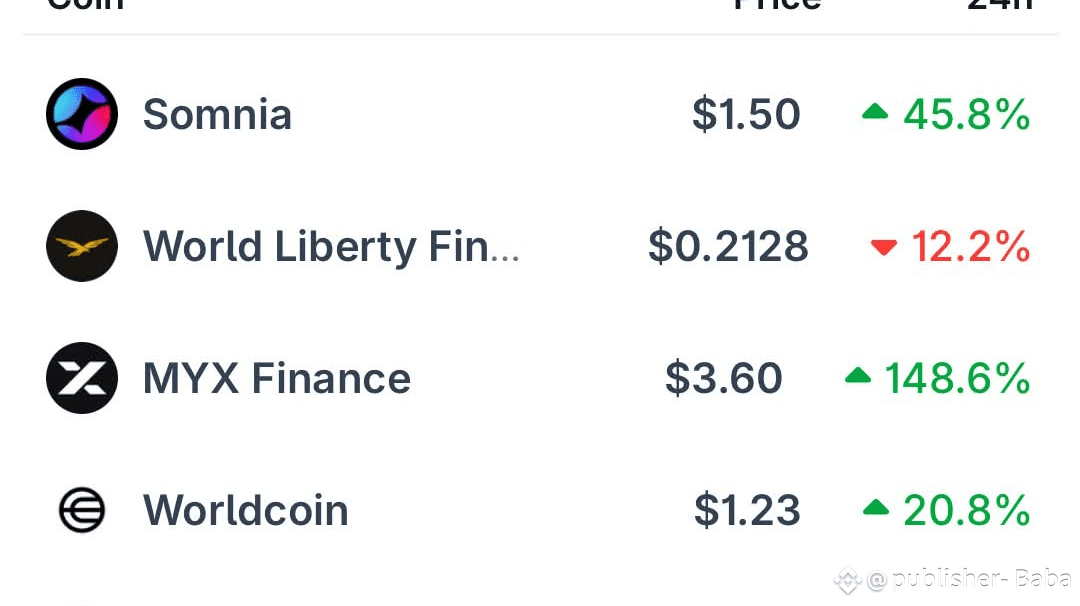Image resolution: width=1080 pixels, height=606 pixels.
Task: Select the MYX Finance coin name
Action: [x=277, y=378]
